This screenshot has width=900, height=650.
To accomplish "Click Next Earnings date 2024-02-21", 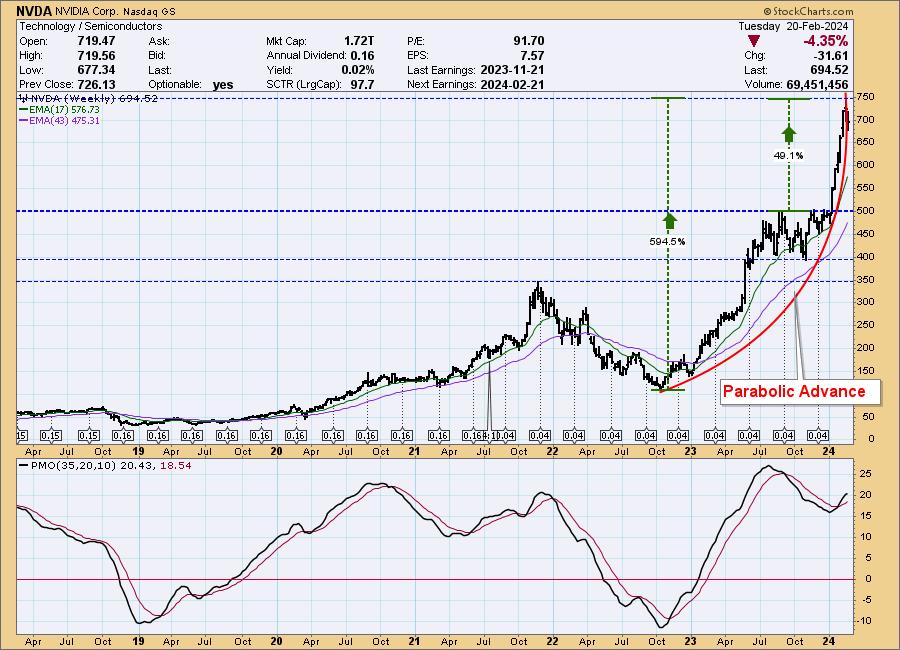I will 512,84.
